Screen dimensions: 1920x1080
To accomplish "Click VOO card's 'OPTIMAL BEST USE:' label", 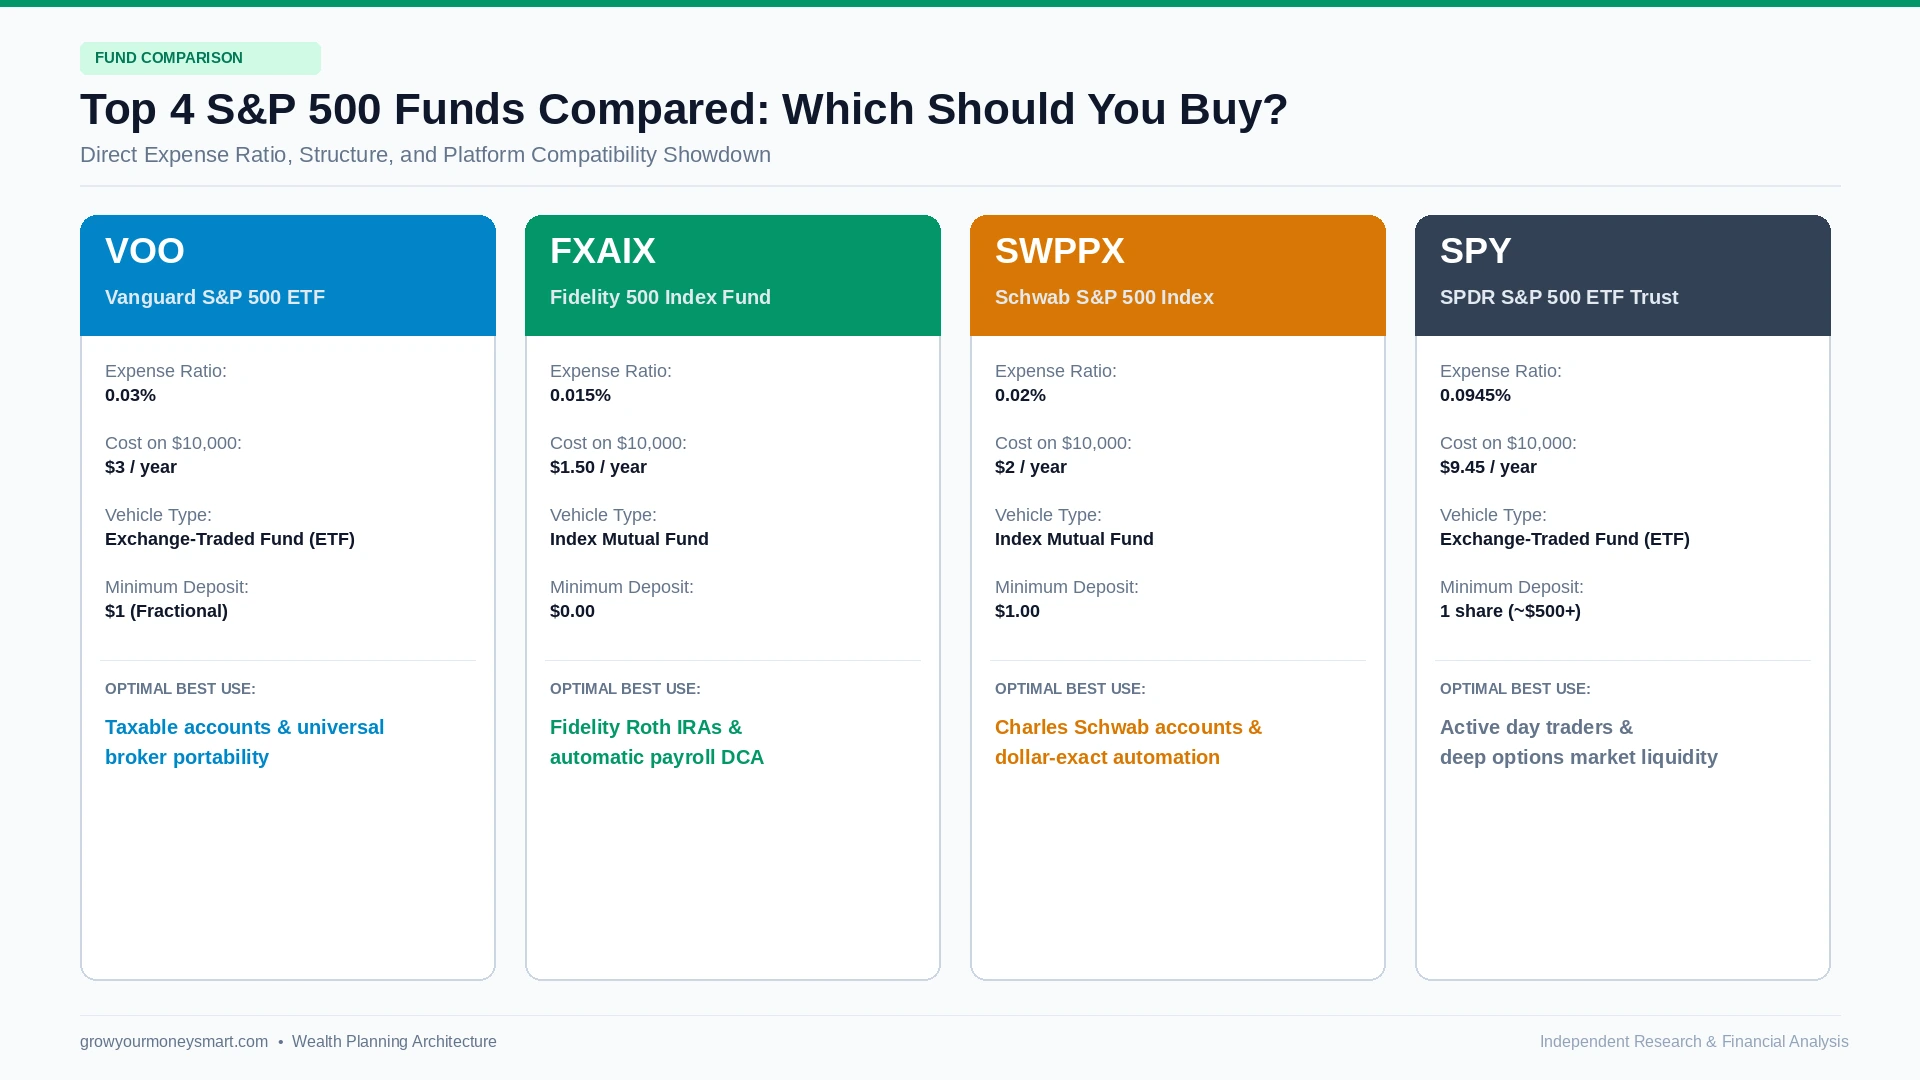I will 180,689.
